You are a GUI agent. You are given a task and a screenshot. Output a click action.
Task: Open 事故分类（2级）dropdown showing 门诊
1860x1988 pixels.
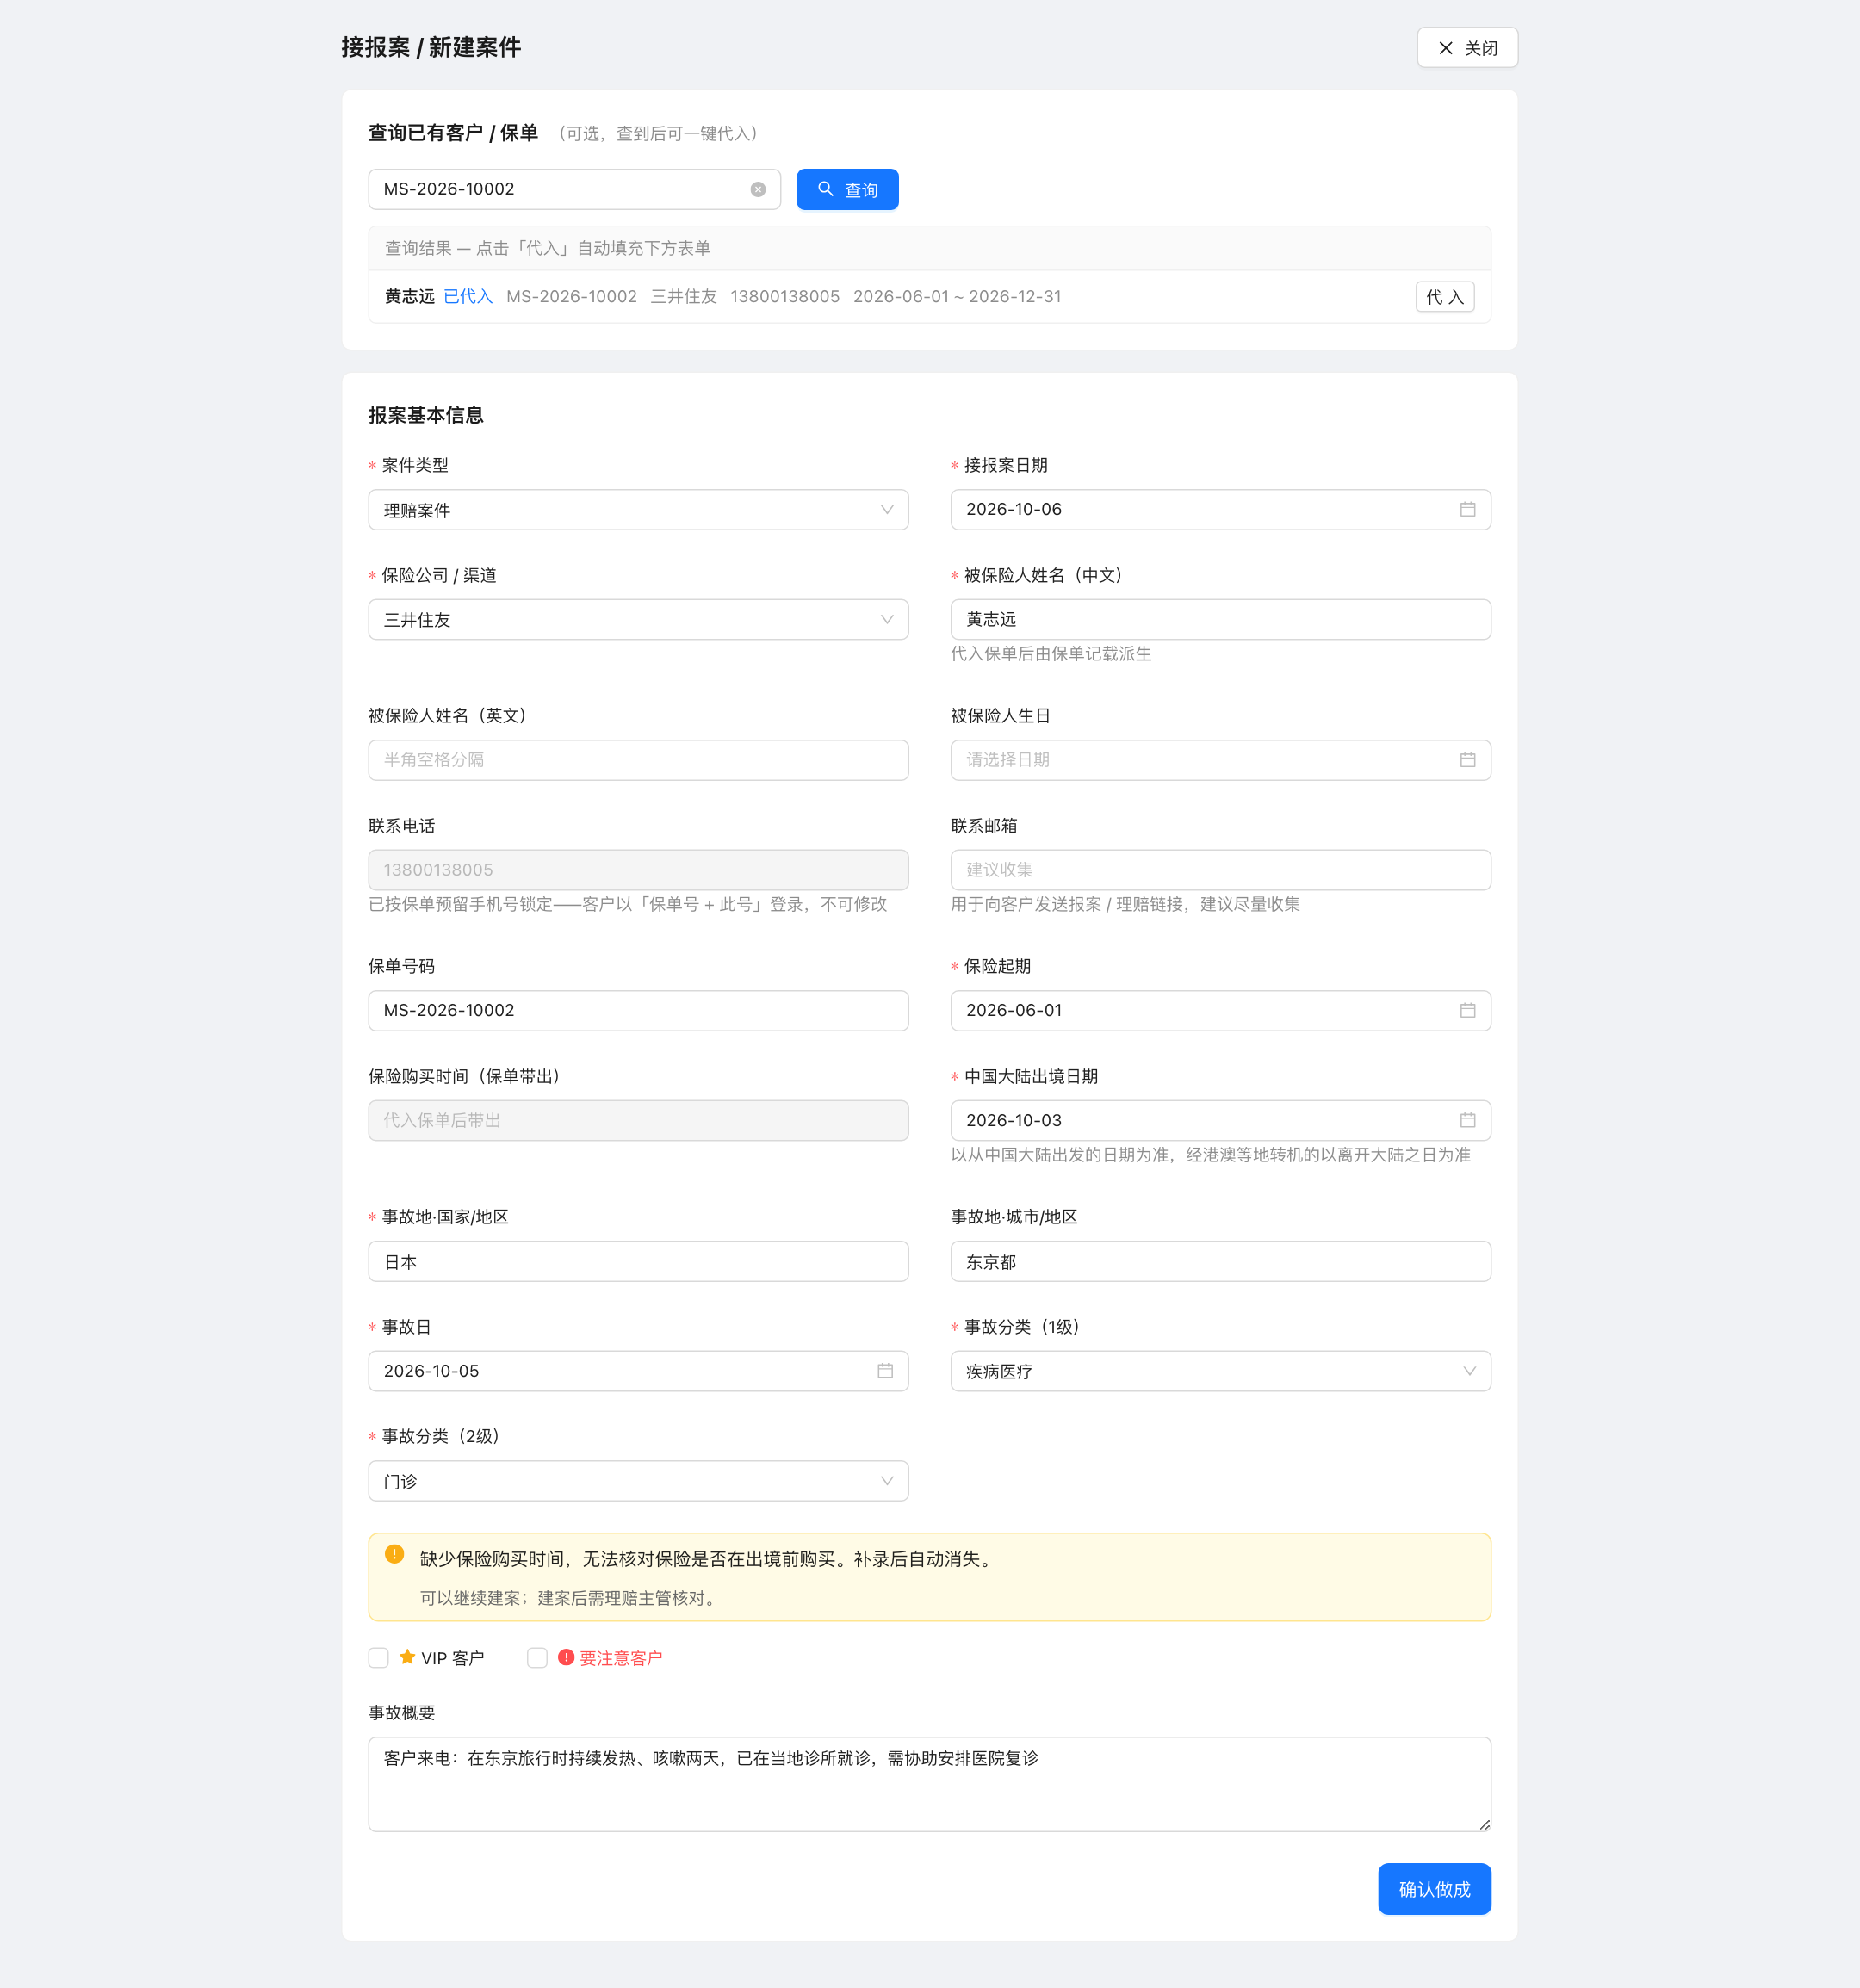(638, 1481)
